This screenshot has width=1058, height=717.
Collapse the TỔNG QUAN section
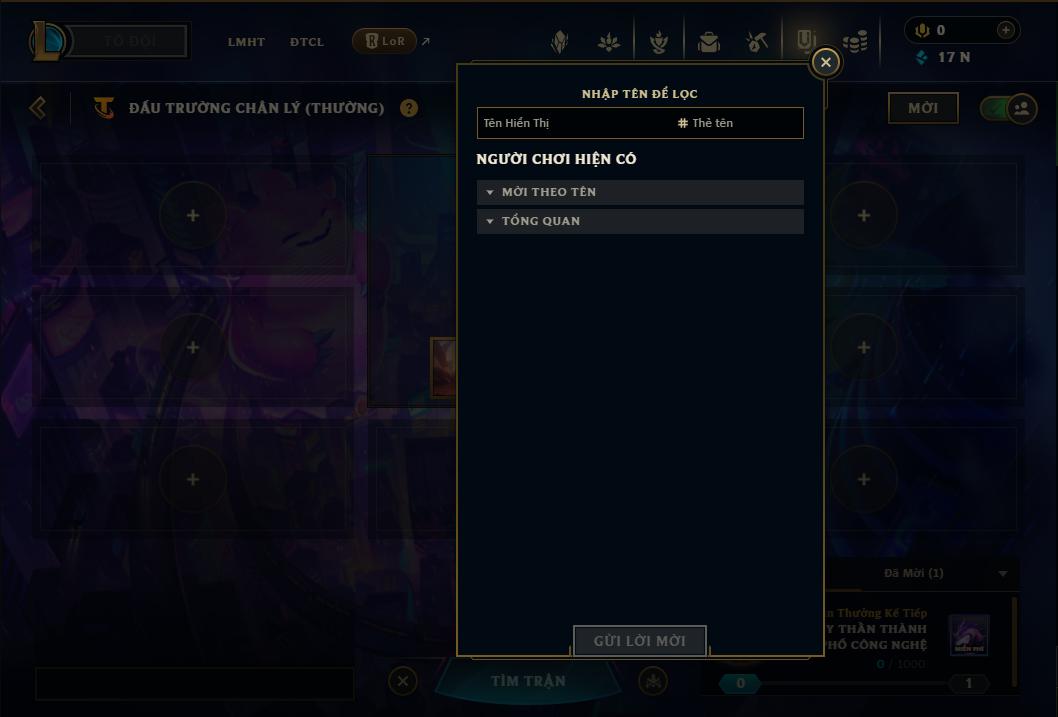coord(640,221)
